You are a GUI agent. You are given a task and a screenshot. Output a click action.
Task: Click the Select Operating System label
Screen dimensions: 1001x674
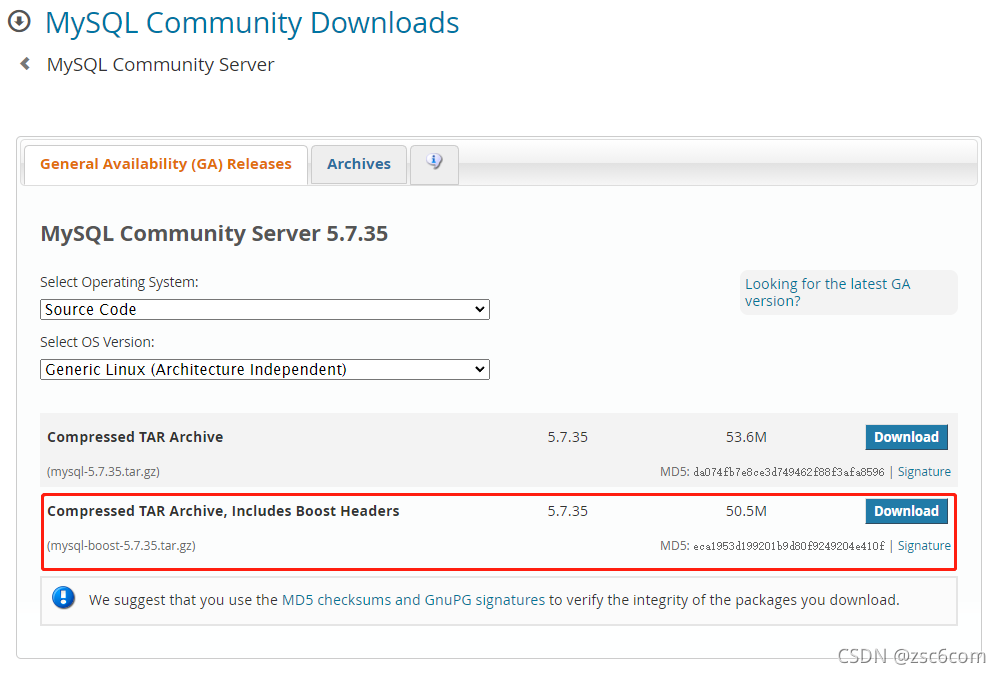(119, 282)
